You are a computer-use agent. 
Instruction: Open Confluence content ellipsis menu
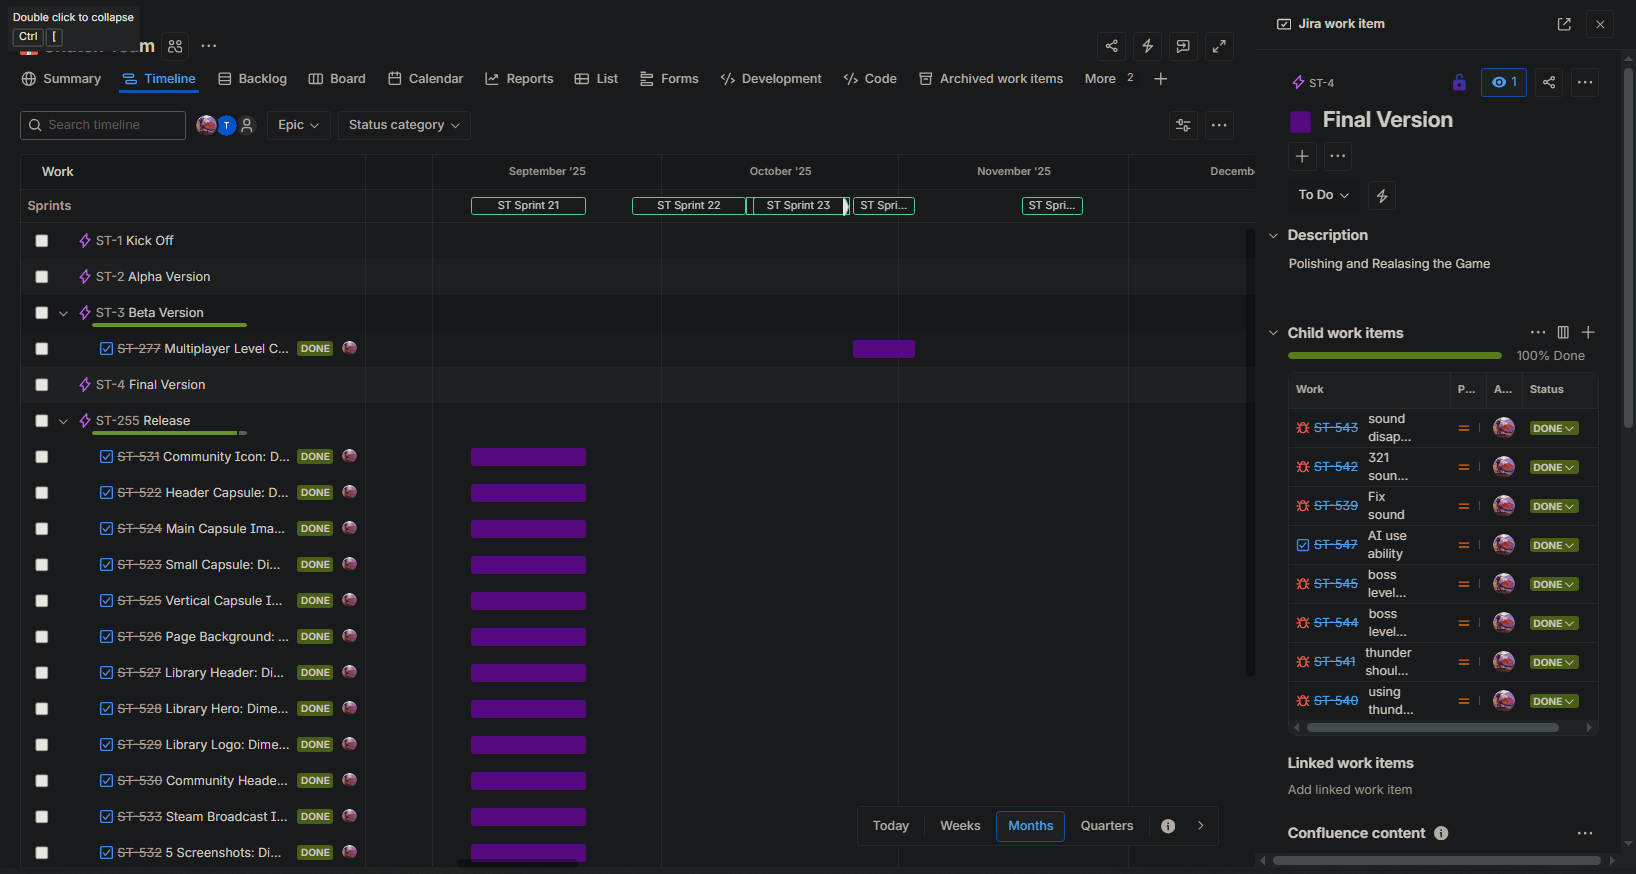tap(1585, 833)
